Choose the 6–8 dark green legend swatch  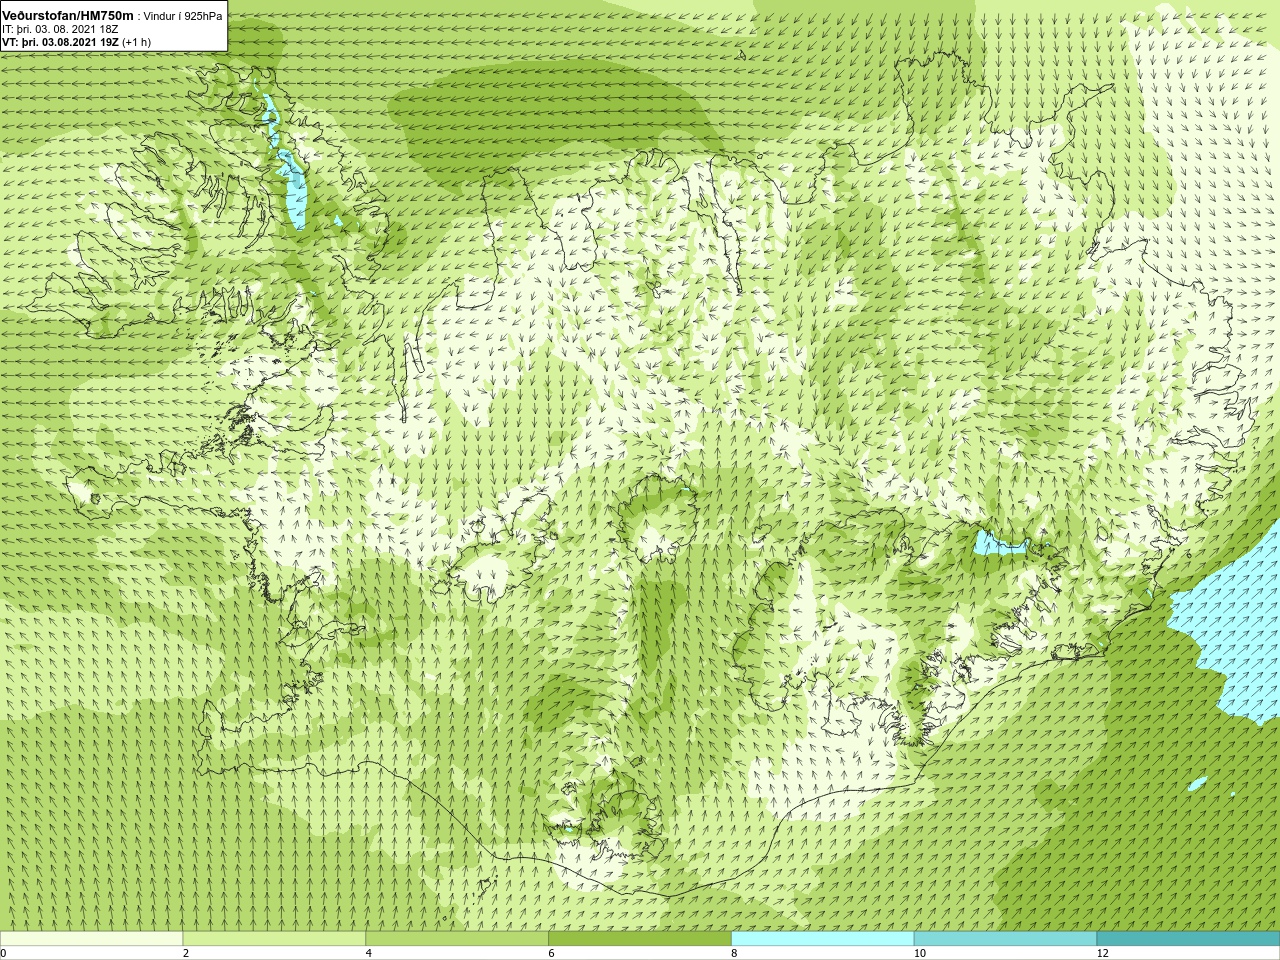pos(640,939)
